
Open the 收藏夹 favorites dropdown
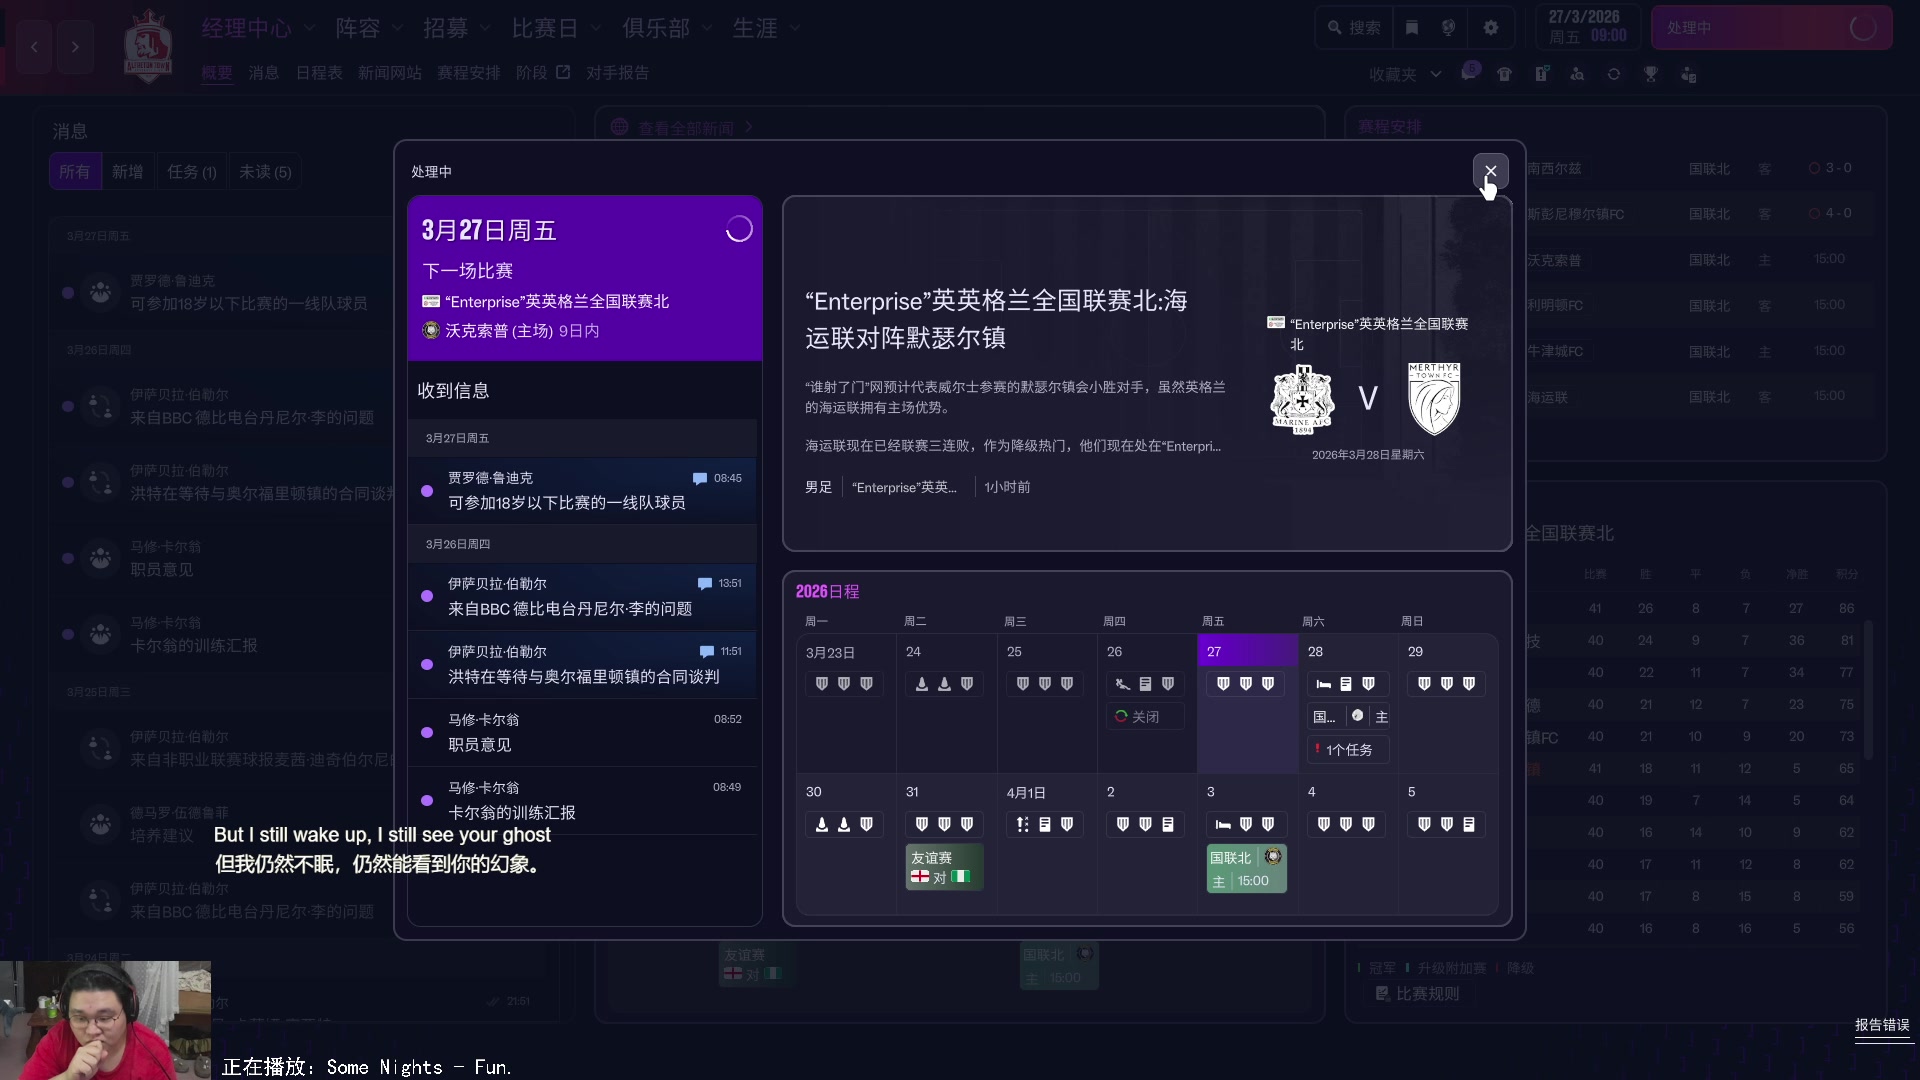1404,74
